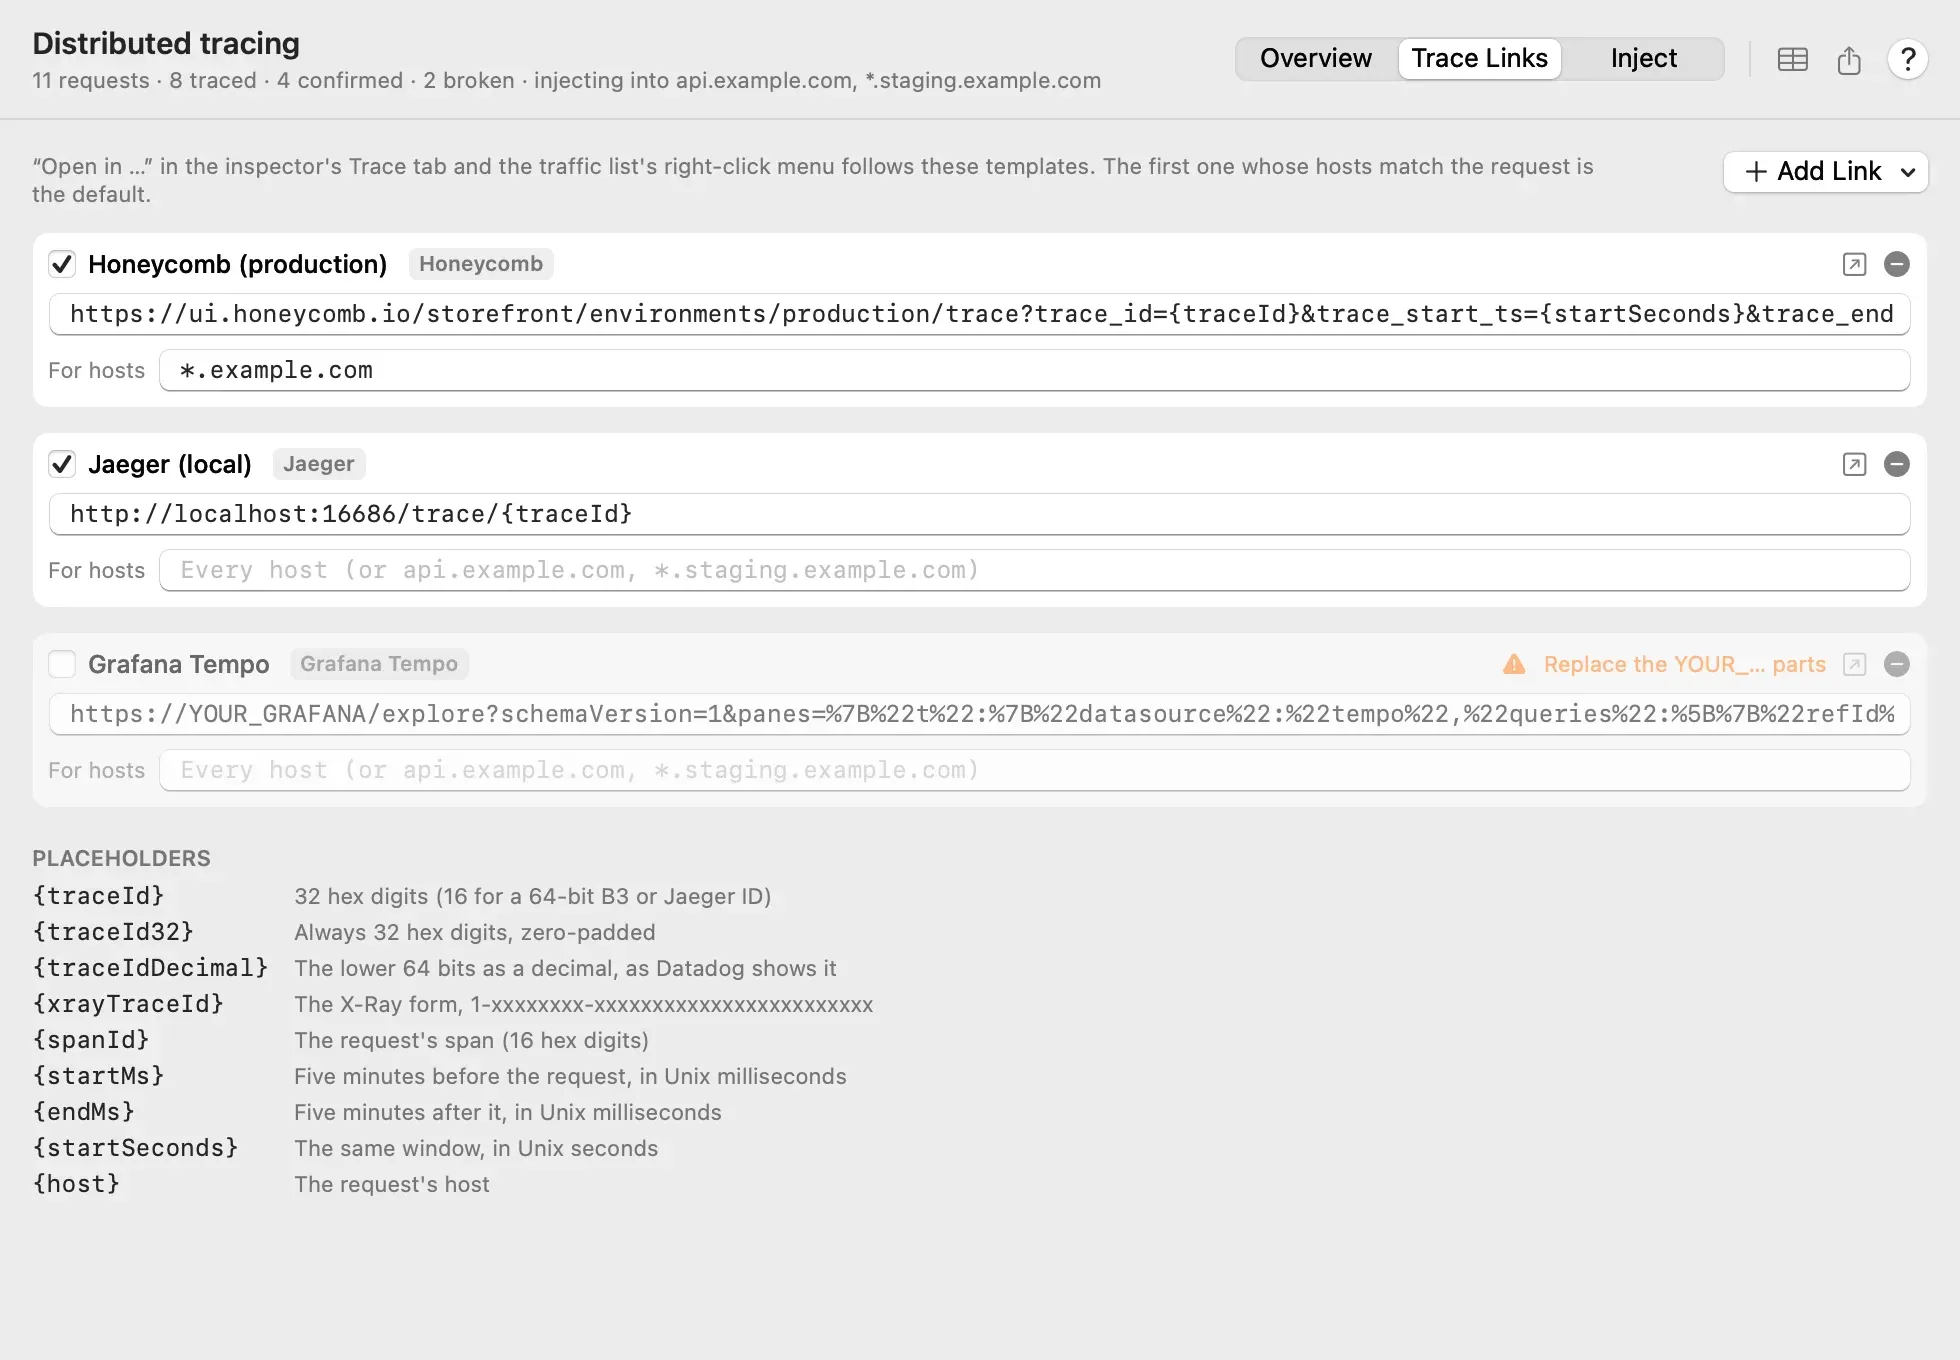Open the Add Link dropdown
The image size is (1960, 1360).
pyautogui.click(x=1825, y=171)
